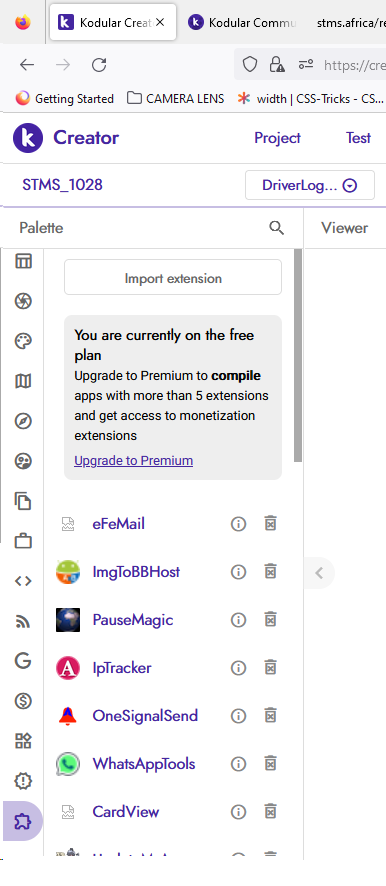The height and width of the screenshot is (886, 386).
Task: Click the padlock site security icon
Action: 277,64
